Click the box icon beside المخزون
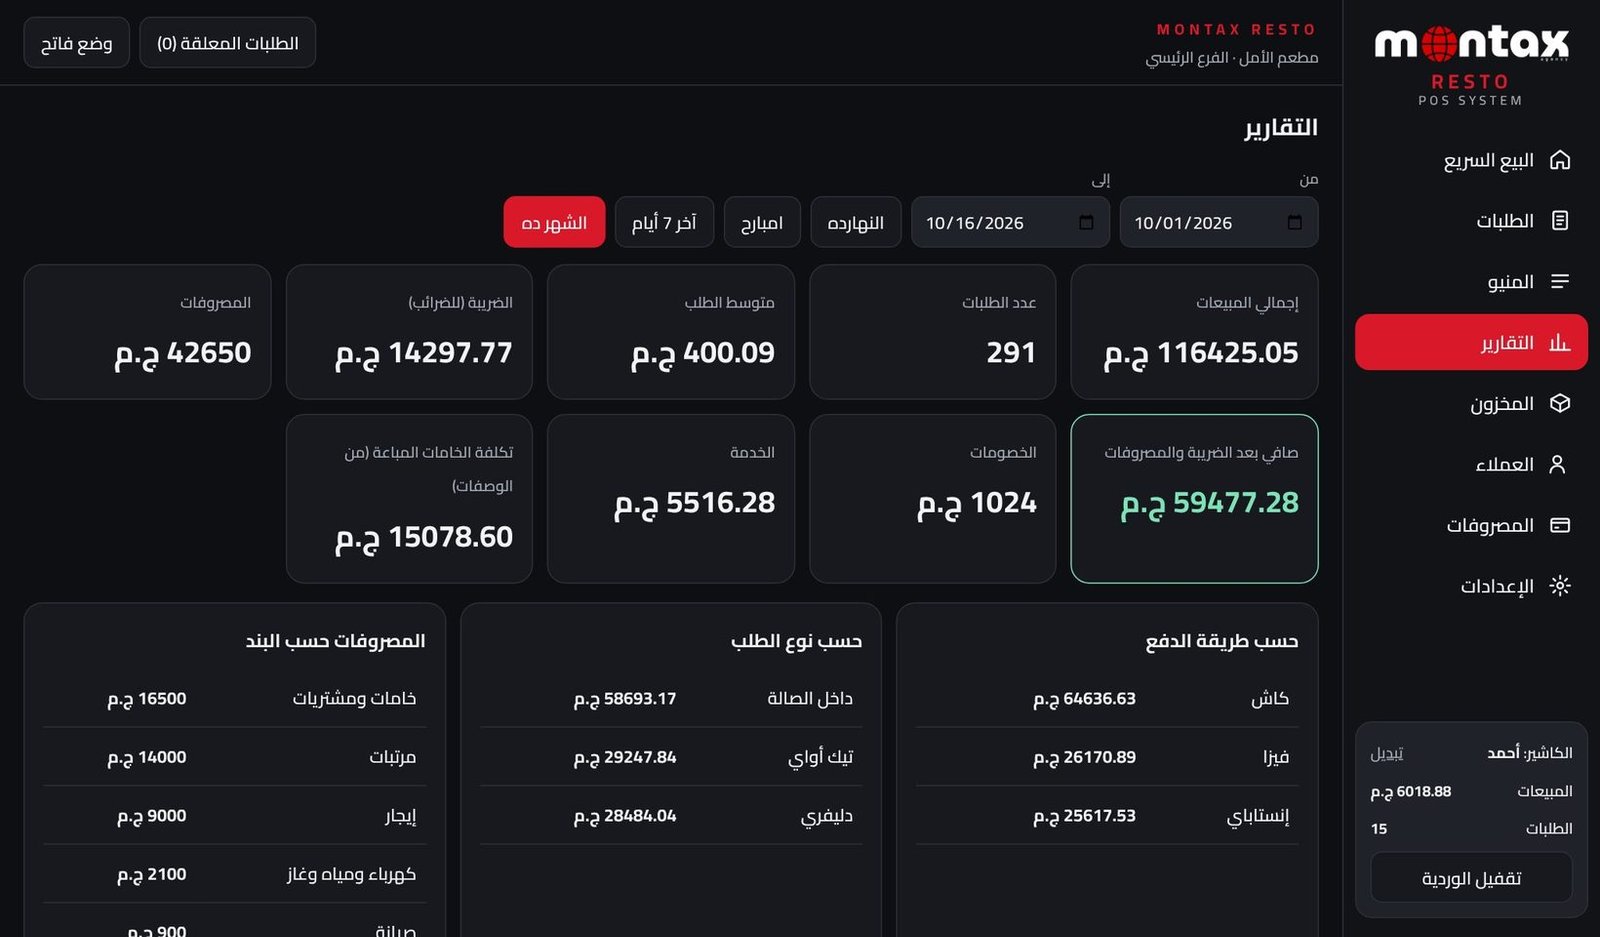1600x937 pixels. point(1560,403)
